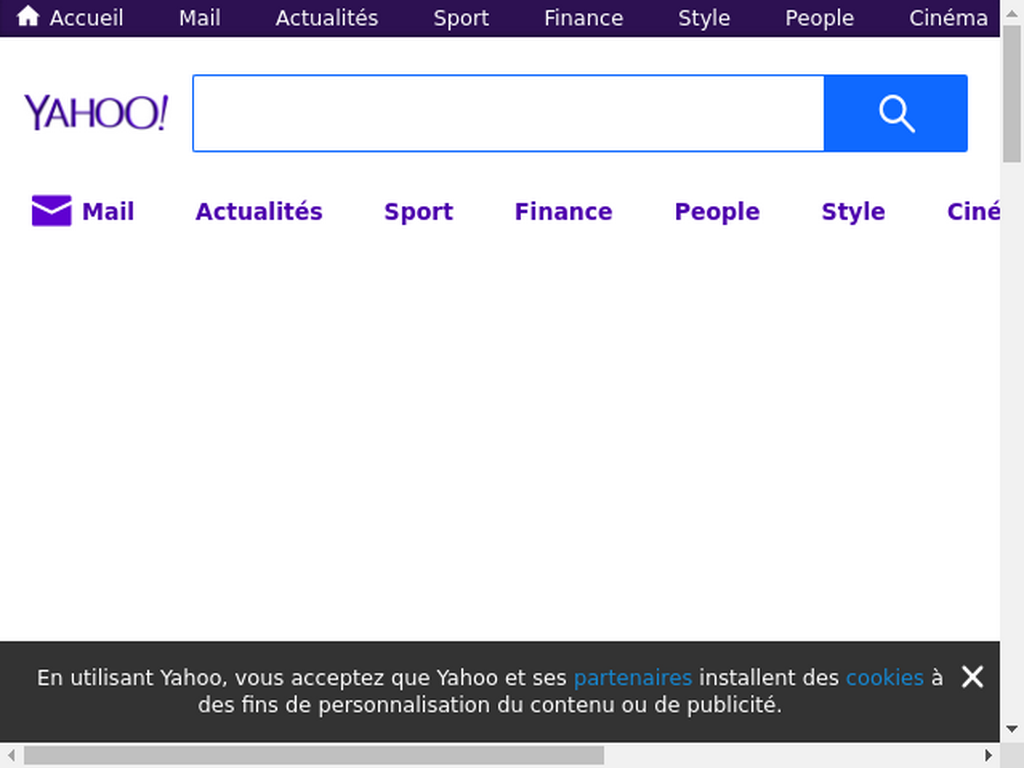Select Style in the top purple bar
Viewport: 1024px width, 768px height.
pos(704,18)
